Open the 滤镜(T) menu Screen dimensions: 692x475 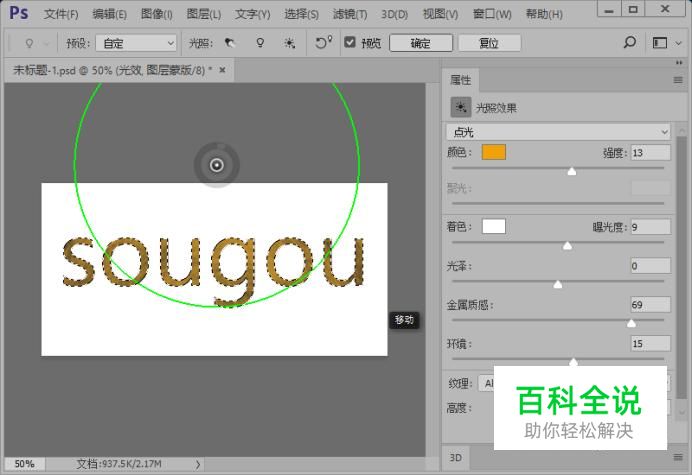tap(350, 14)
